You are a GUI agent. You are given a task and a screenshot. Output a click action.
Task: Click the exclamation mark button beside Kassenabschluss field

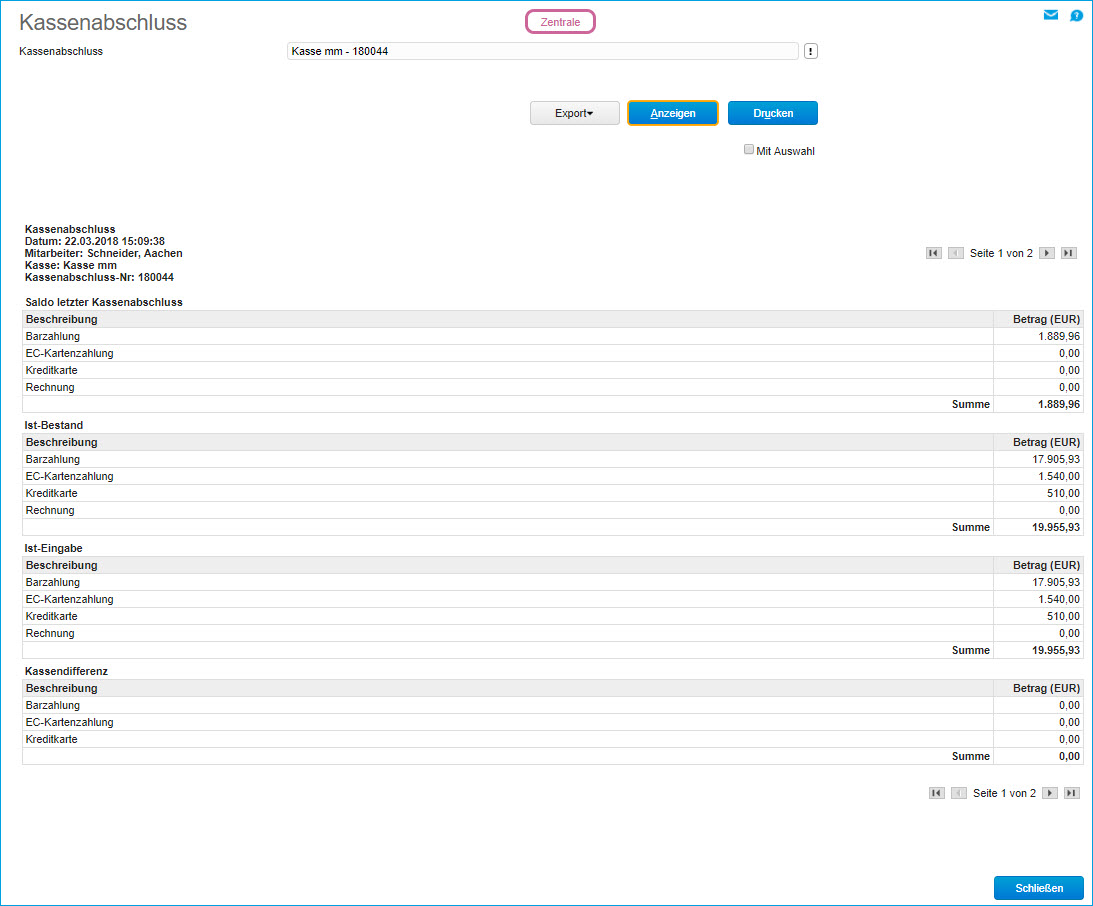(810, 51)
